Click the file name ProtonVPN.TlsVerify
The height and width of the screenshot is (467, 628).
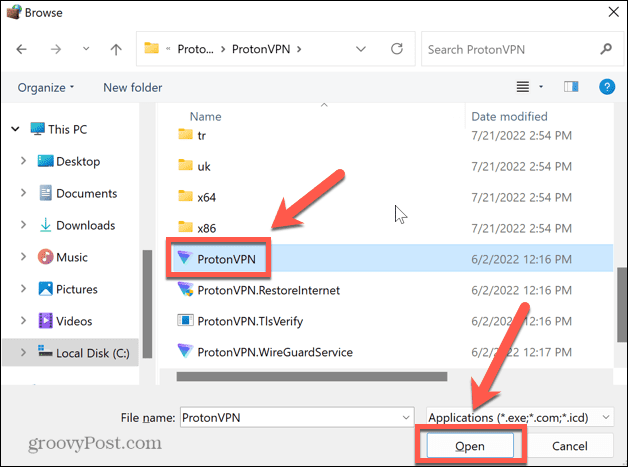(250, 321)
